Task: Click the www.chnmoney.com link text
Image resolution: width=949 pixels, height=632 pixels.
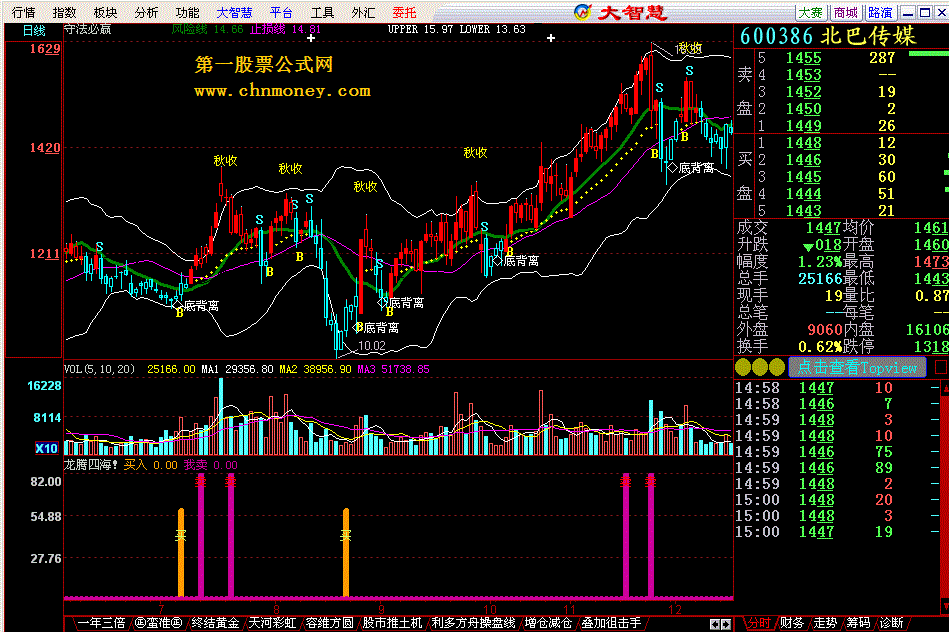Action: click(x=282, y=91)
